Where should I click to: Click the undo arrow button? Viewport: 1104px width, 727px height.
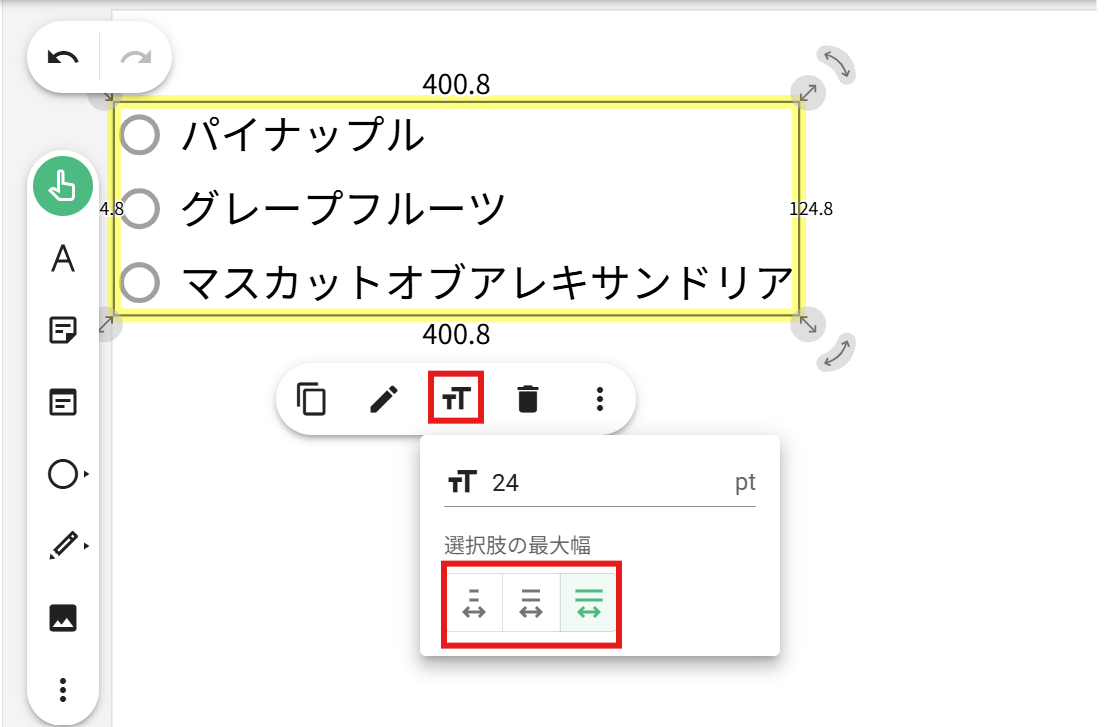pos(64,58)
